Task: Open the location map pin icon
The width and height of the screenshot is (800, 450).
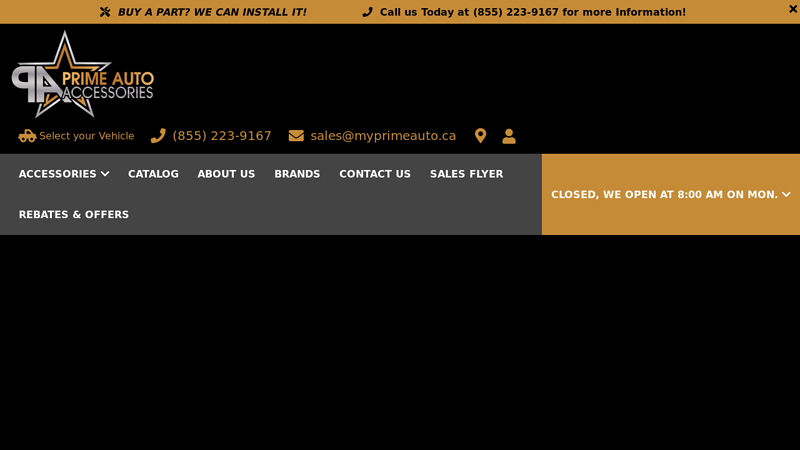Action: tap(480, 136)
